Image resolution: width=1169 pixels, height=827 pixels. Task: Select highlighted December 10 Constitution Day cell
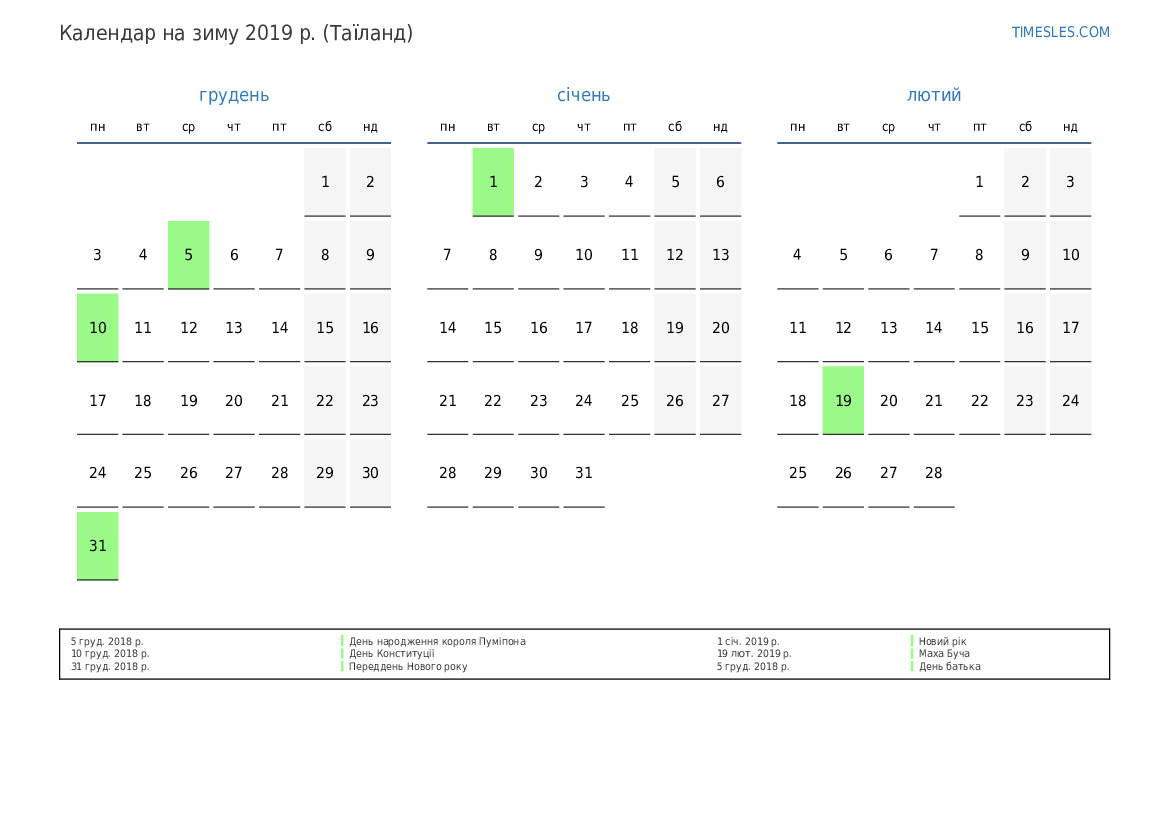pos(97,328)
